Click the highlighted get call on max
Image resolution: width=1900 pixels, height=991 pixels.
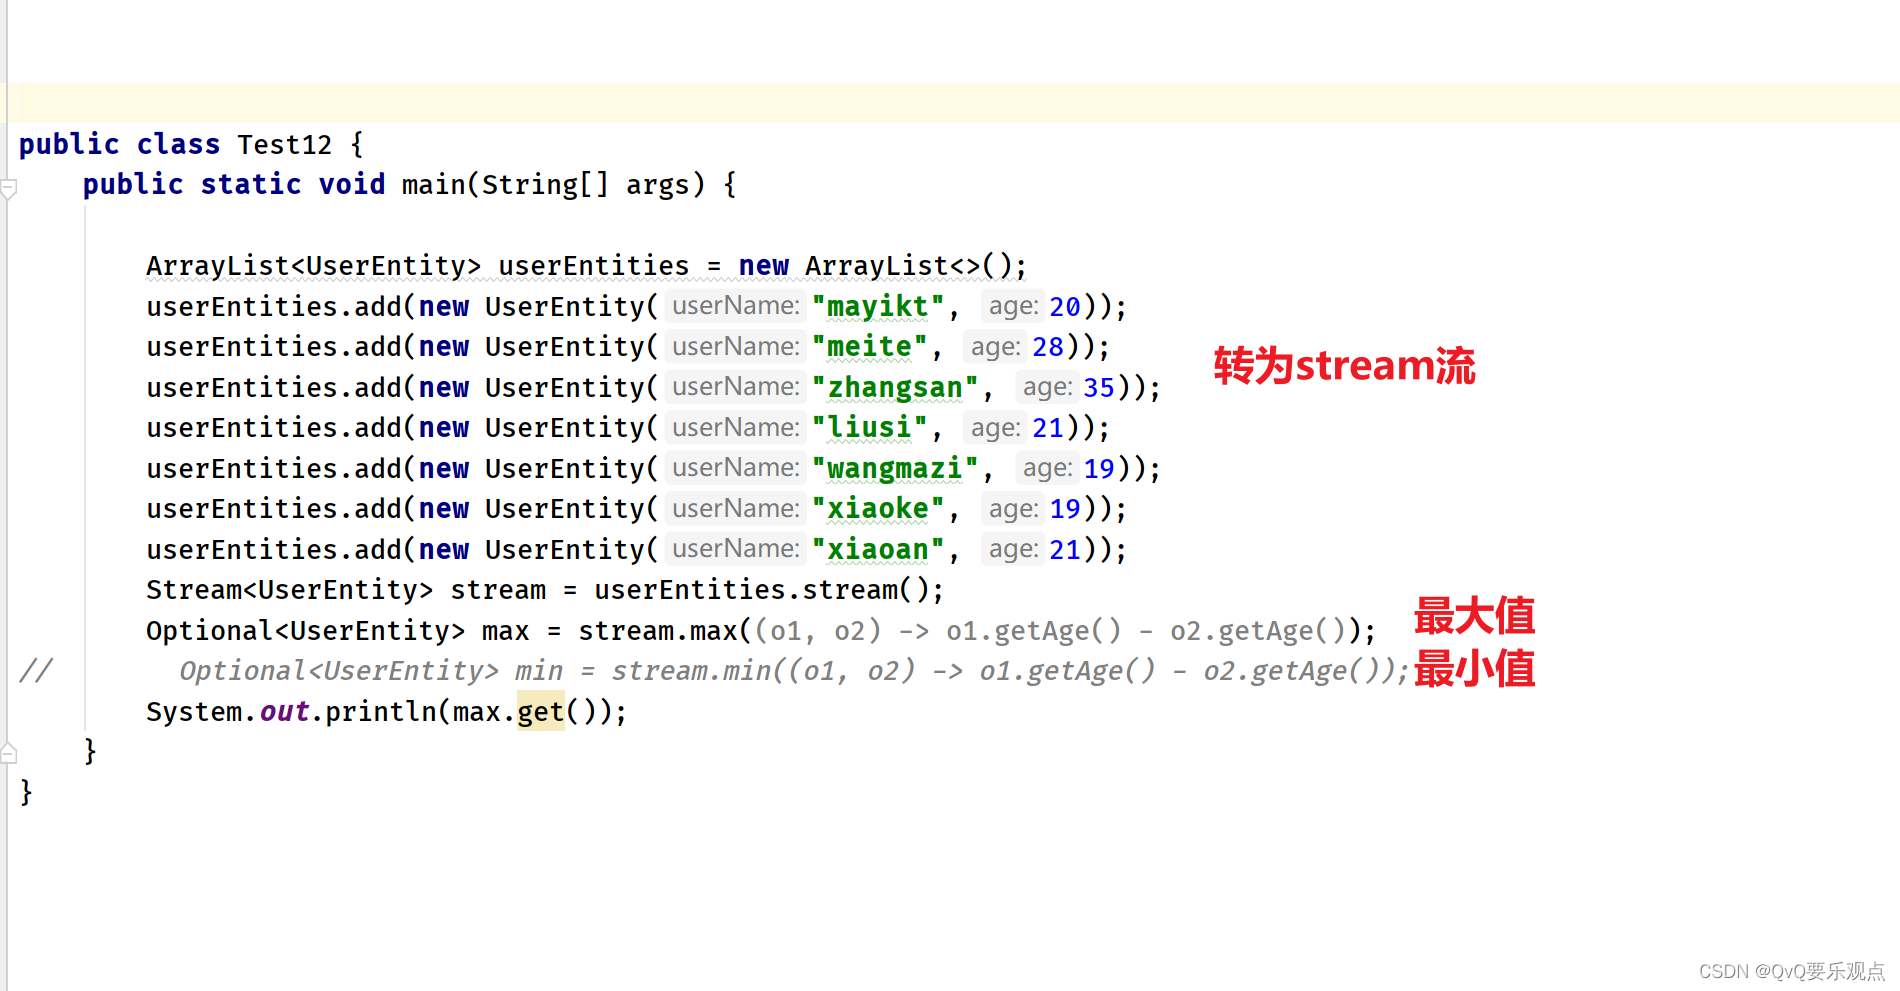pyautogui.click(x=541, y=712)
